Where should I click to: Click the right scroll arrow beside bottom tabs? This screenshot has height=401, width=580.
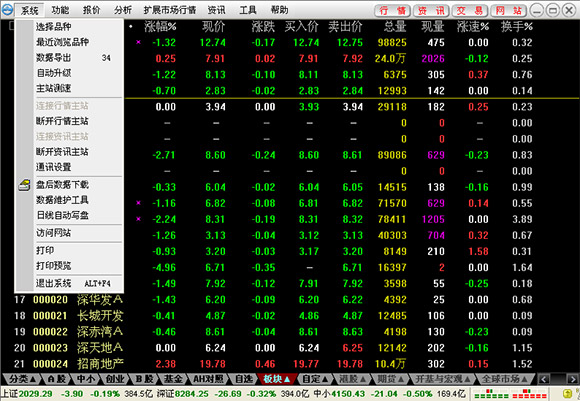(x=573, y=379)
